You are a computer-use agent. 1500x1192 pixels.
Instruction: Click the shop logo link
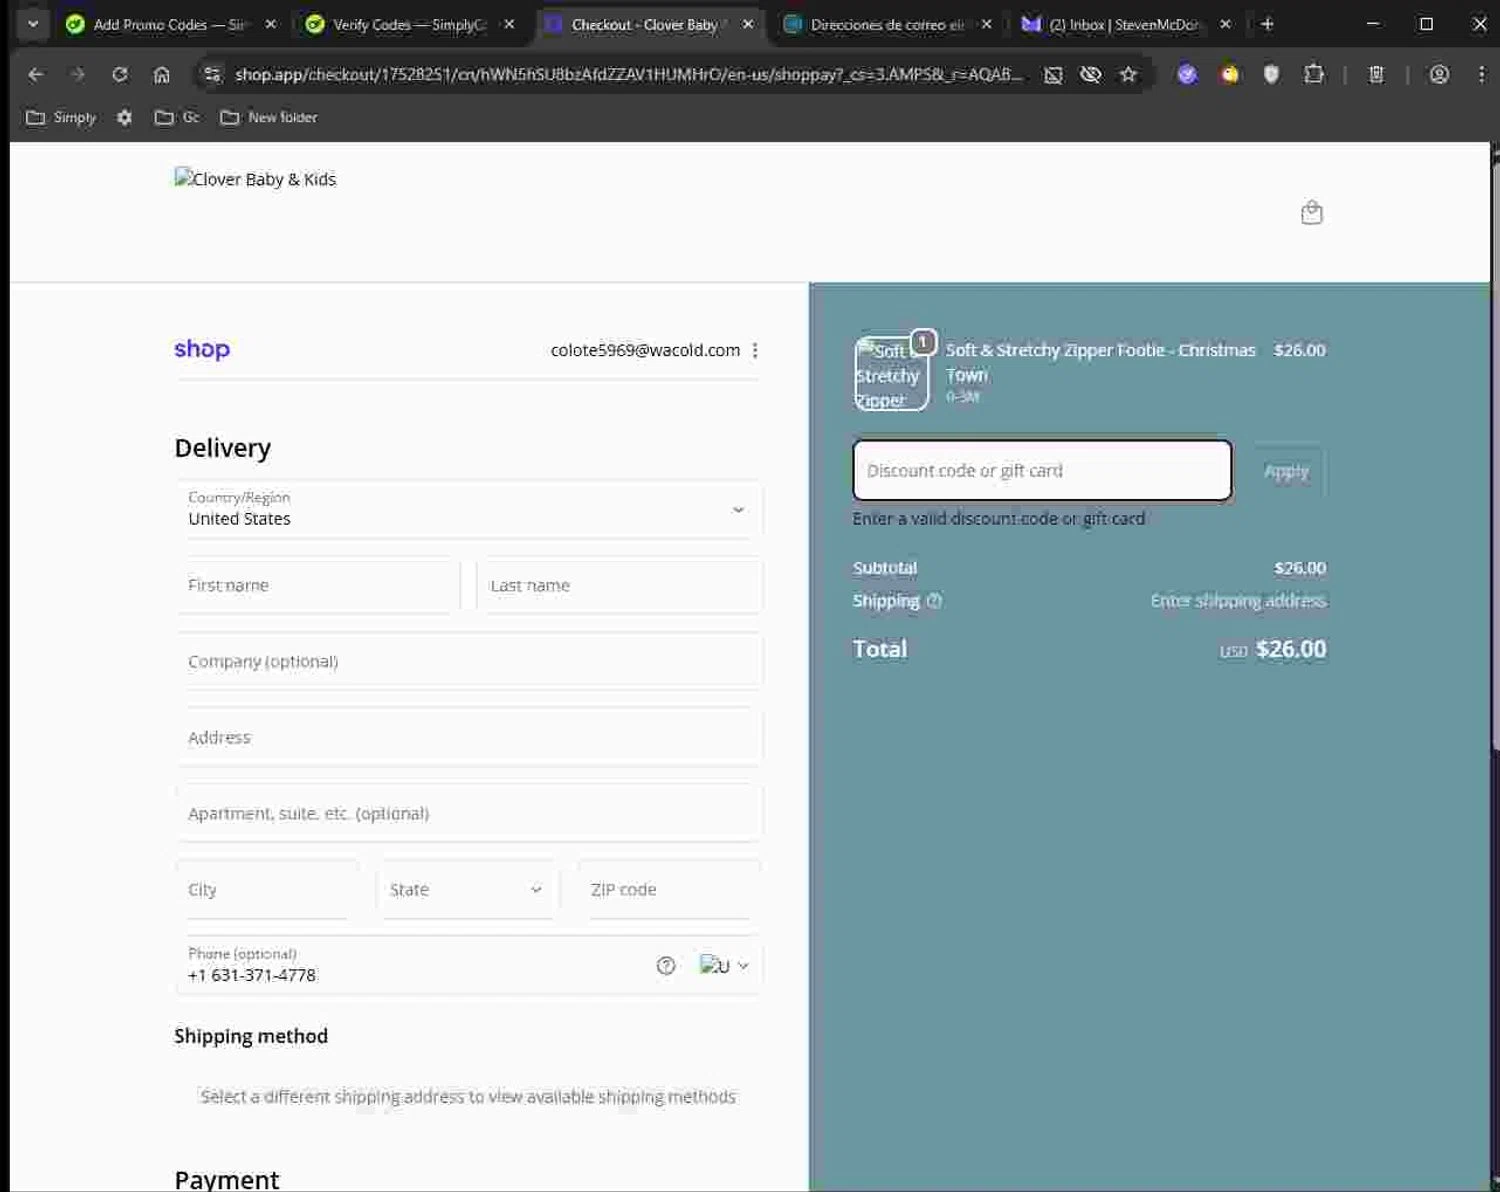[202, 349]
